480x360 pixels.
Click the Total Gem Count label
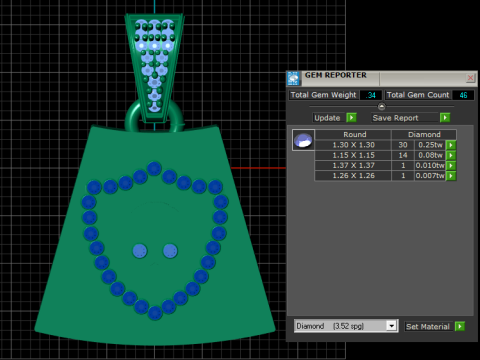click(418, 95)
